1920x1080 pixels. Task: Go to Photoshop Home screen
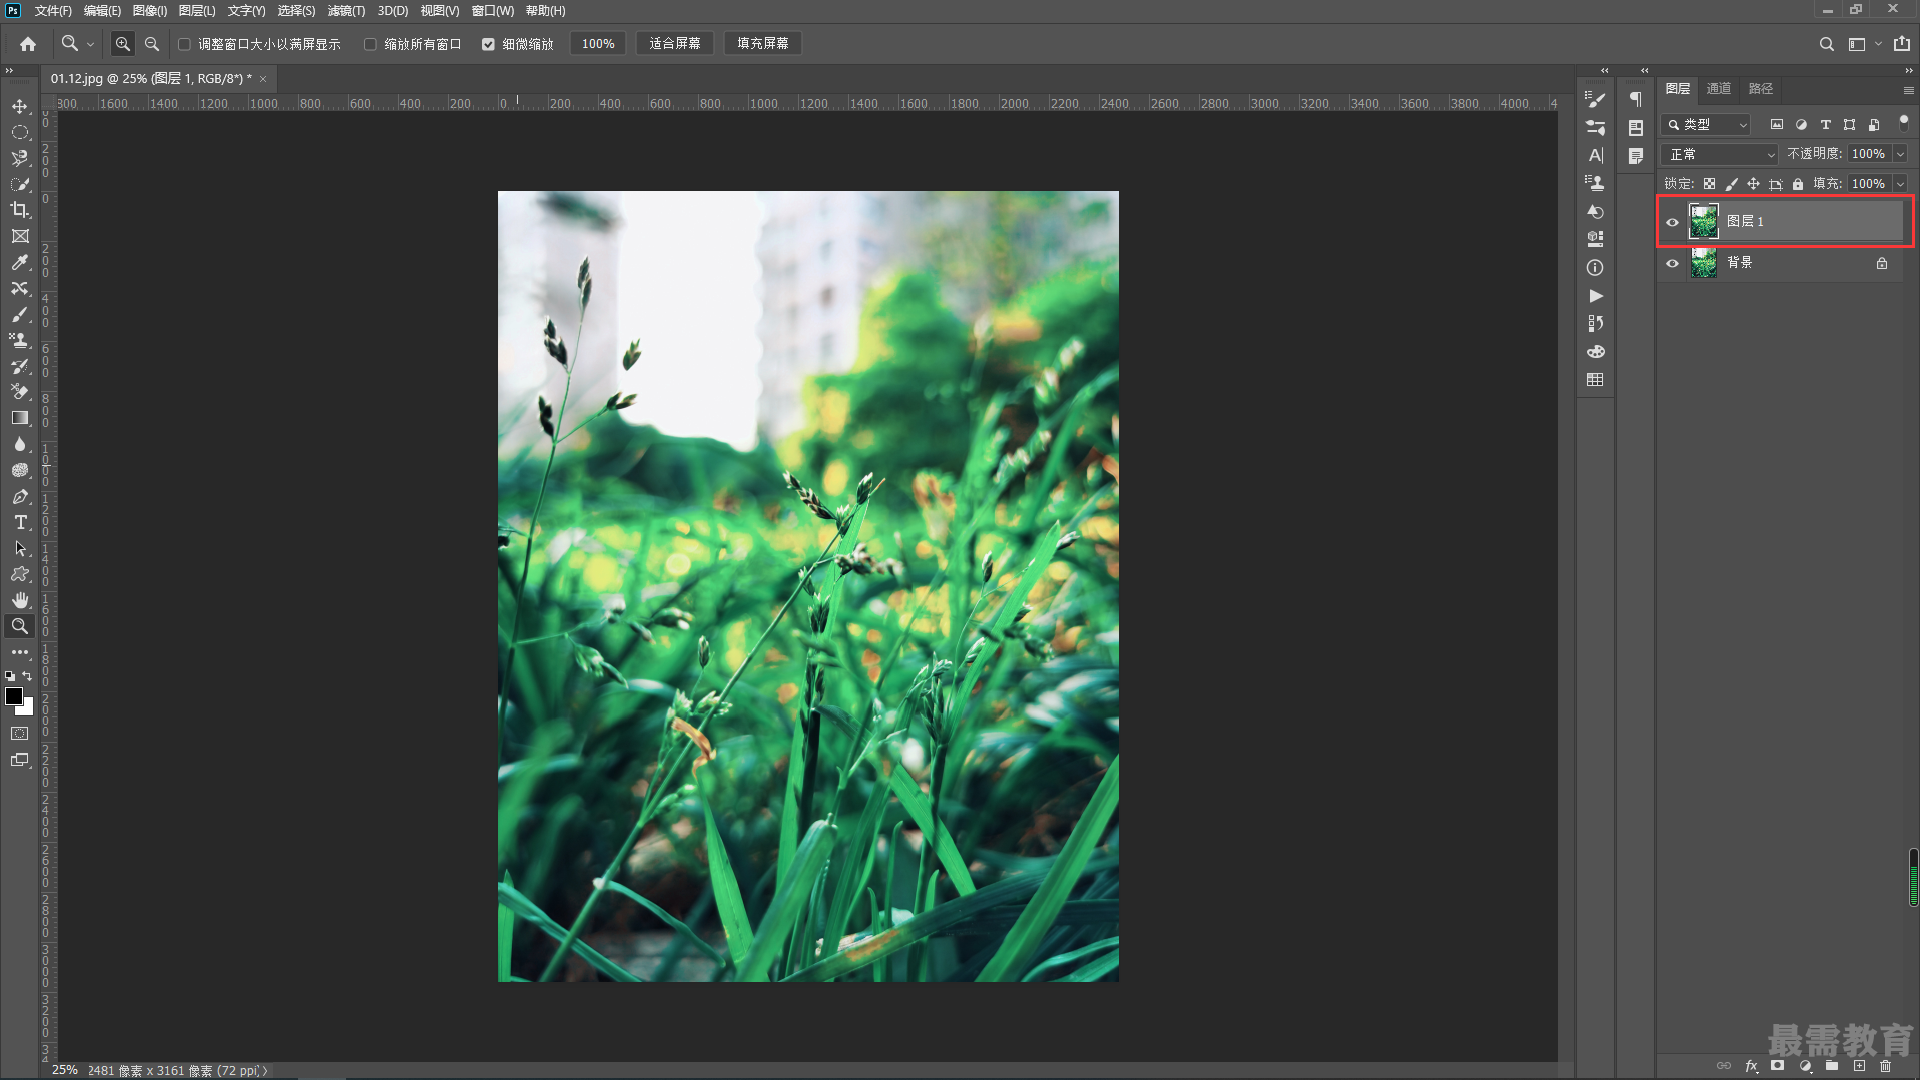28,44
